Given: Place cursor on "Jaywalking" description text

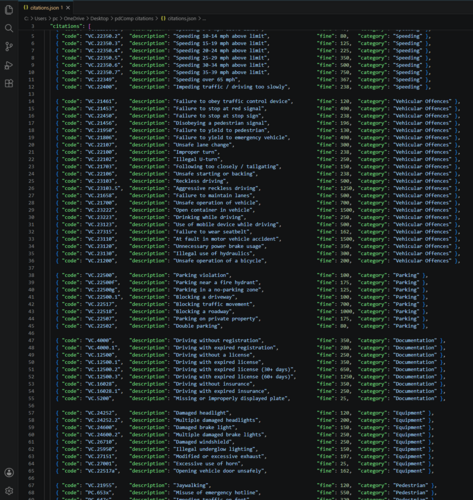Looking at the screenshot, I should click(192, 486).
